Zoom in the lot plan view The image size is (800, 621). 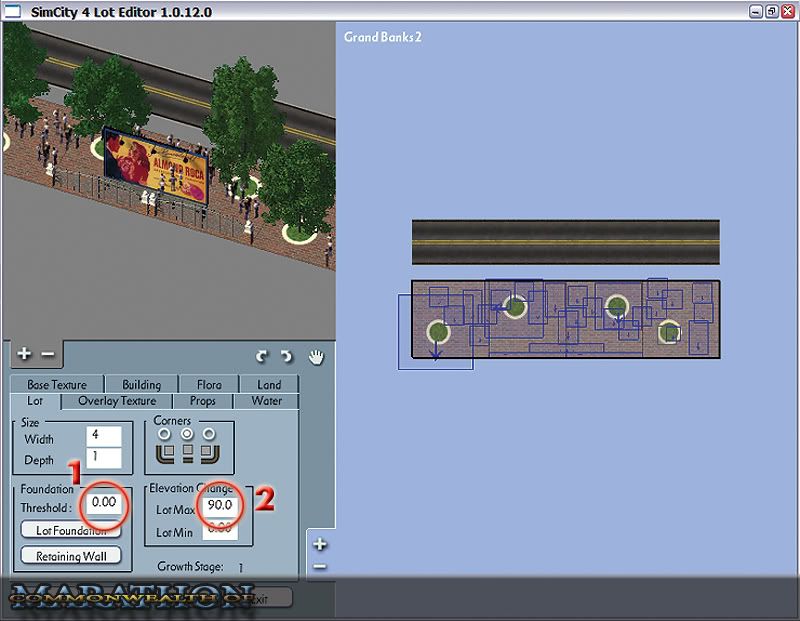319,544
